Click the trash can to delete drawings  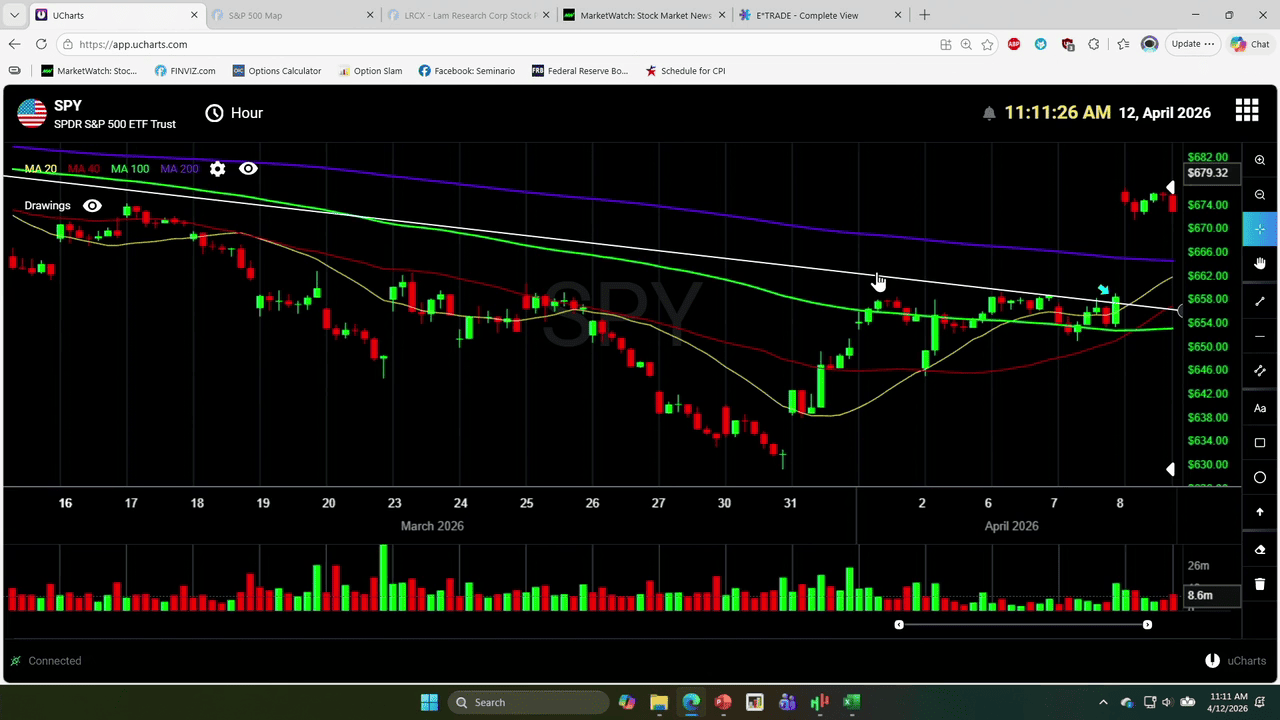pyautogui.click(x=1260, y=584)
